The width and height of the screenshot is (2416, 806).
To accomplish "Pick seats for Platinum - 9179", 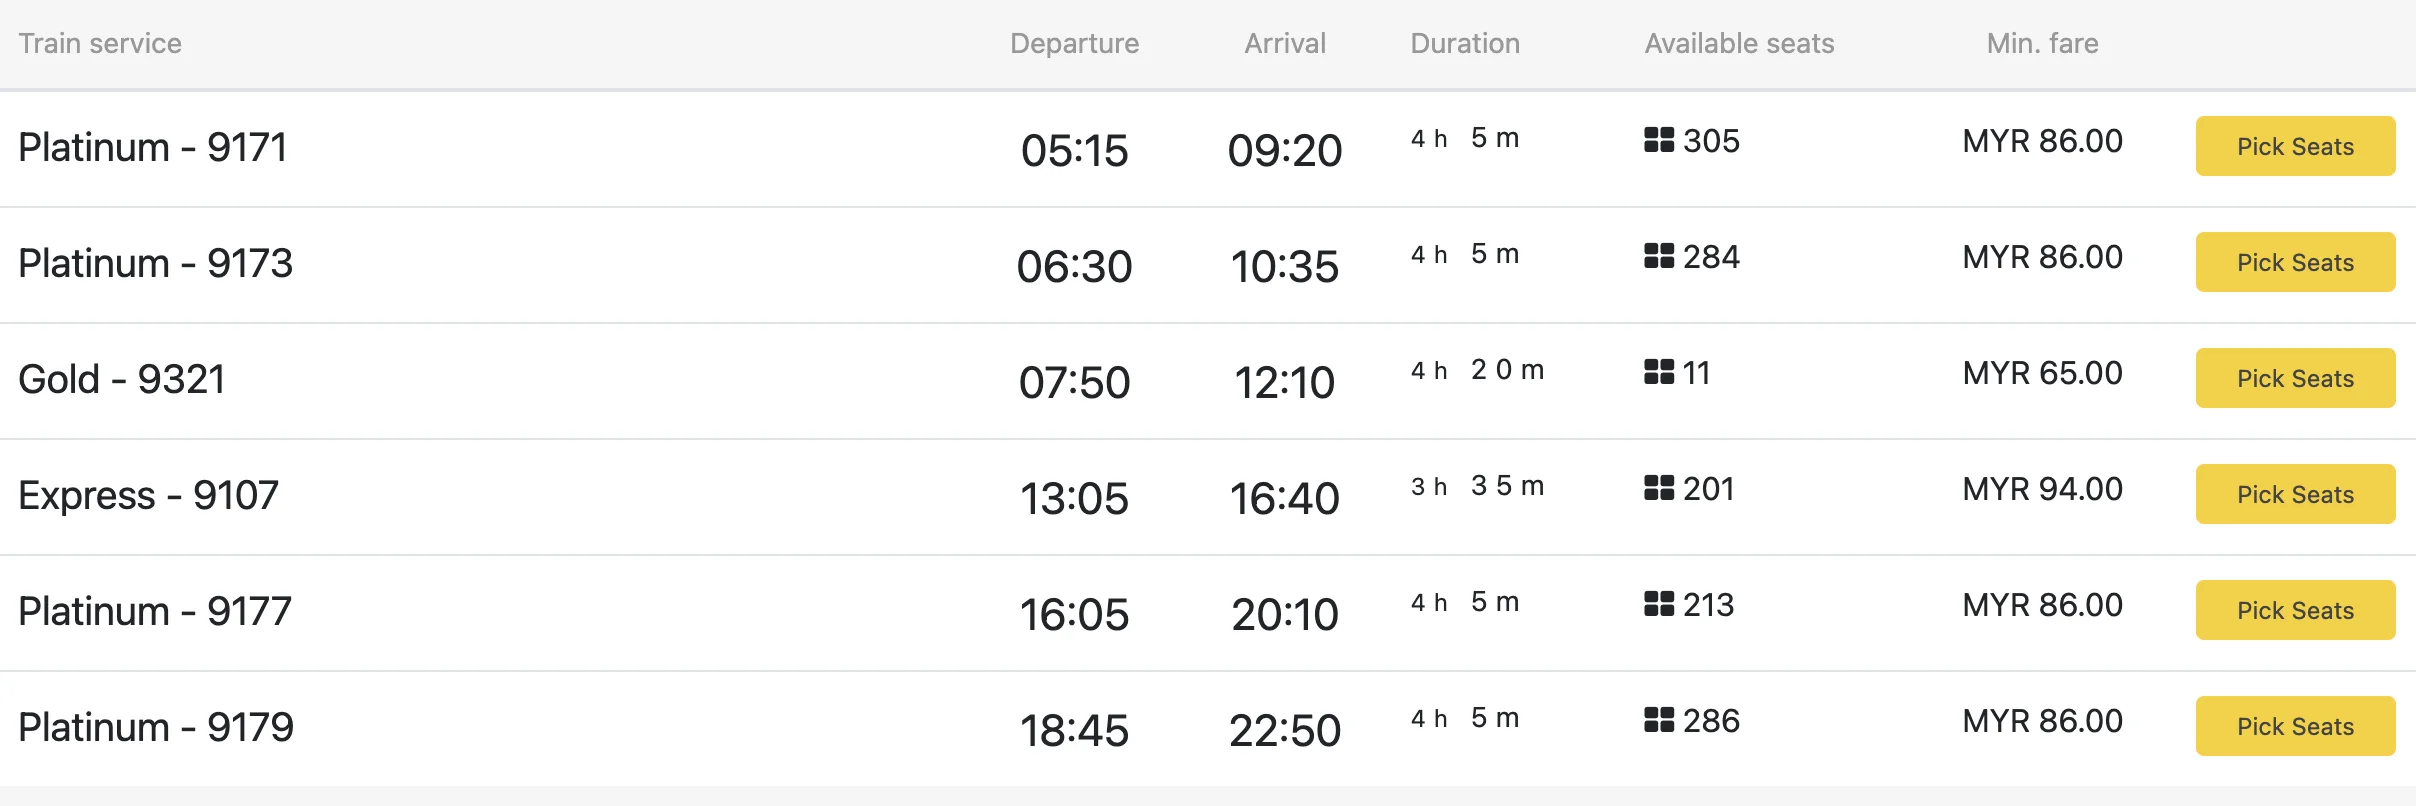I will coord(2295,726).
